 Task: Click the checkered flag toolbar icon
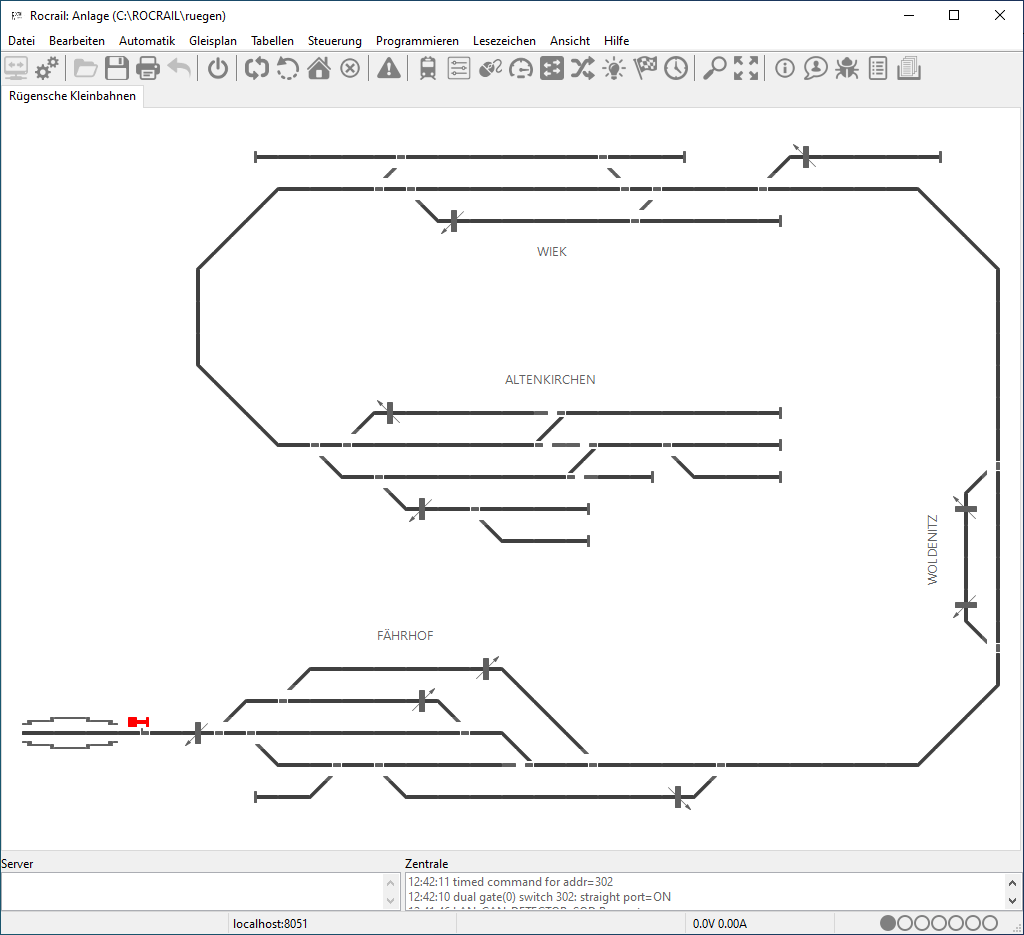(645, 68)
